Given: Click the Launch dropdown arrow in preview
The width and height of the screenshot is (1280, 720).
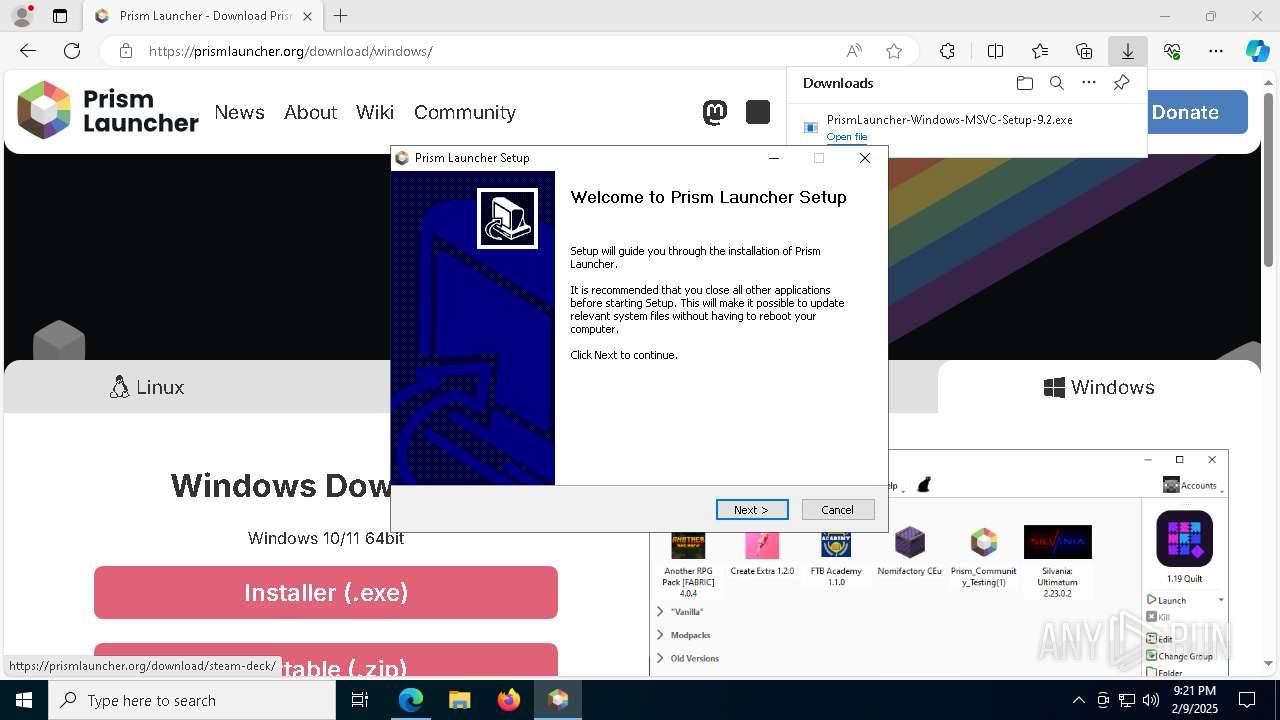Looking at the screenshot, I should [x=1221, y=600].
